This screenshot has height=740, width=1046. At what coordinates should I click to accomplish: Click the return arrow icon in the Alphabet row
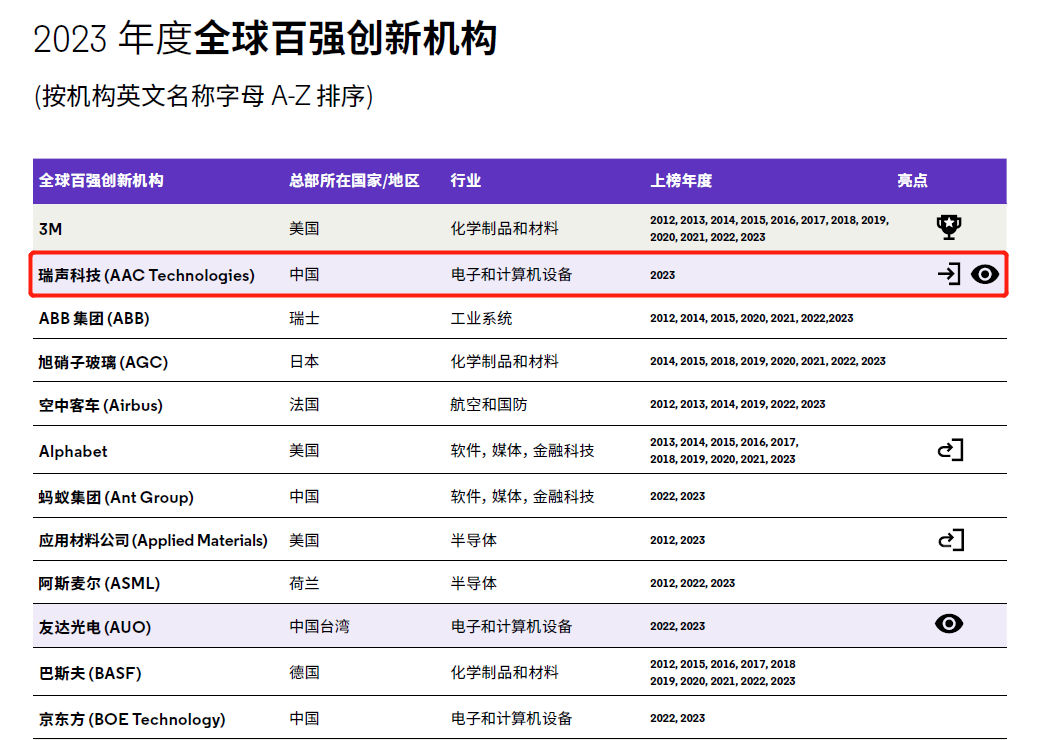[951, 450]
